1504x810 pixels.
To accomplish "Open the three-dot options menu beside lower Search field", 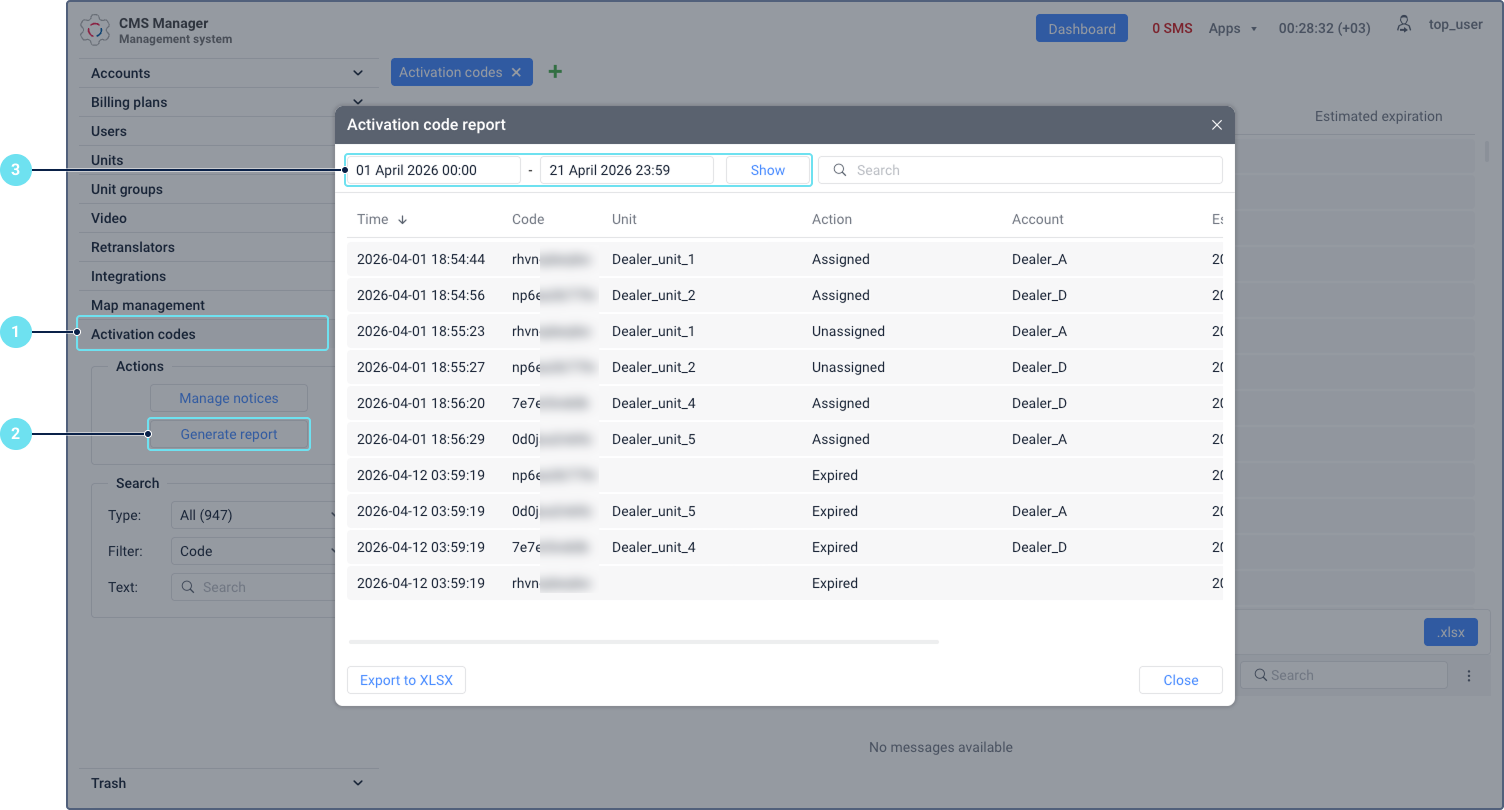I will pyautogui.click(x=1469, y=675).
